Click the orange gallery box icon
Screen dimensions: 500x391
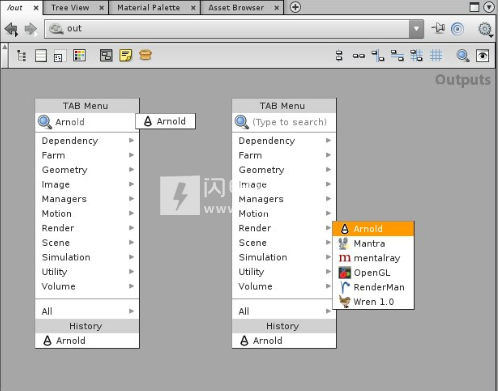point(145,55)
